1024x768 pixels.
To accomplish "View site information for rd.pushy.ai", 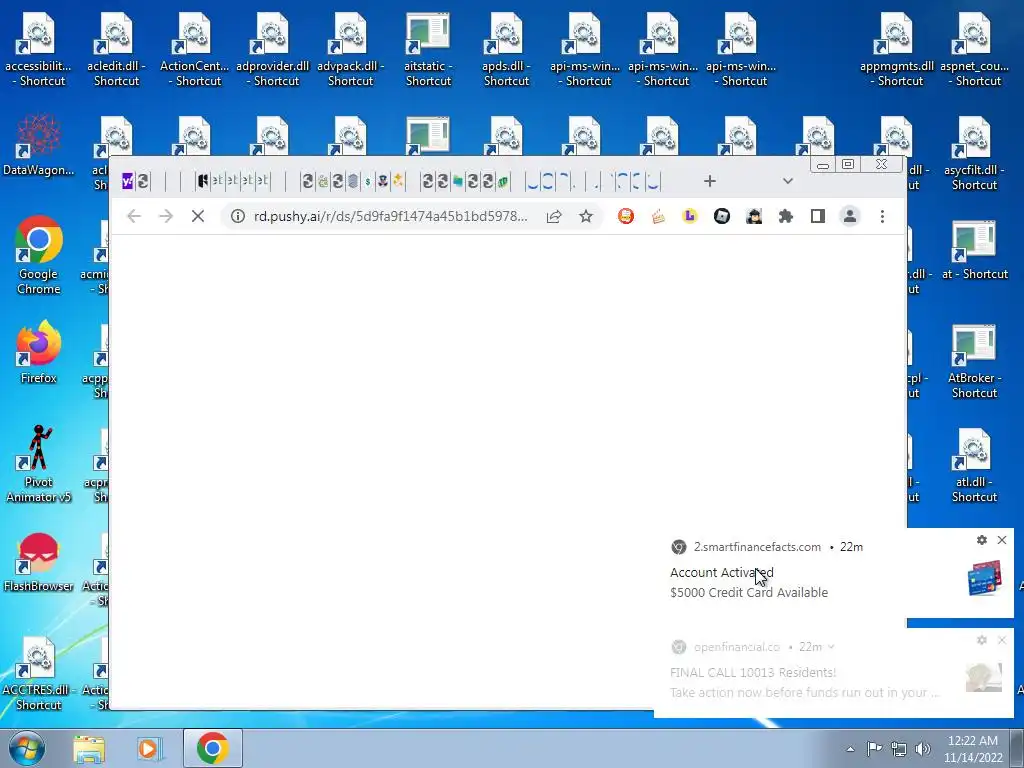I will tap(238, 216).
